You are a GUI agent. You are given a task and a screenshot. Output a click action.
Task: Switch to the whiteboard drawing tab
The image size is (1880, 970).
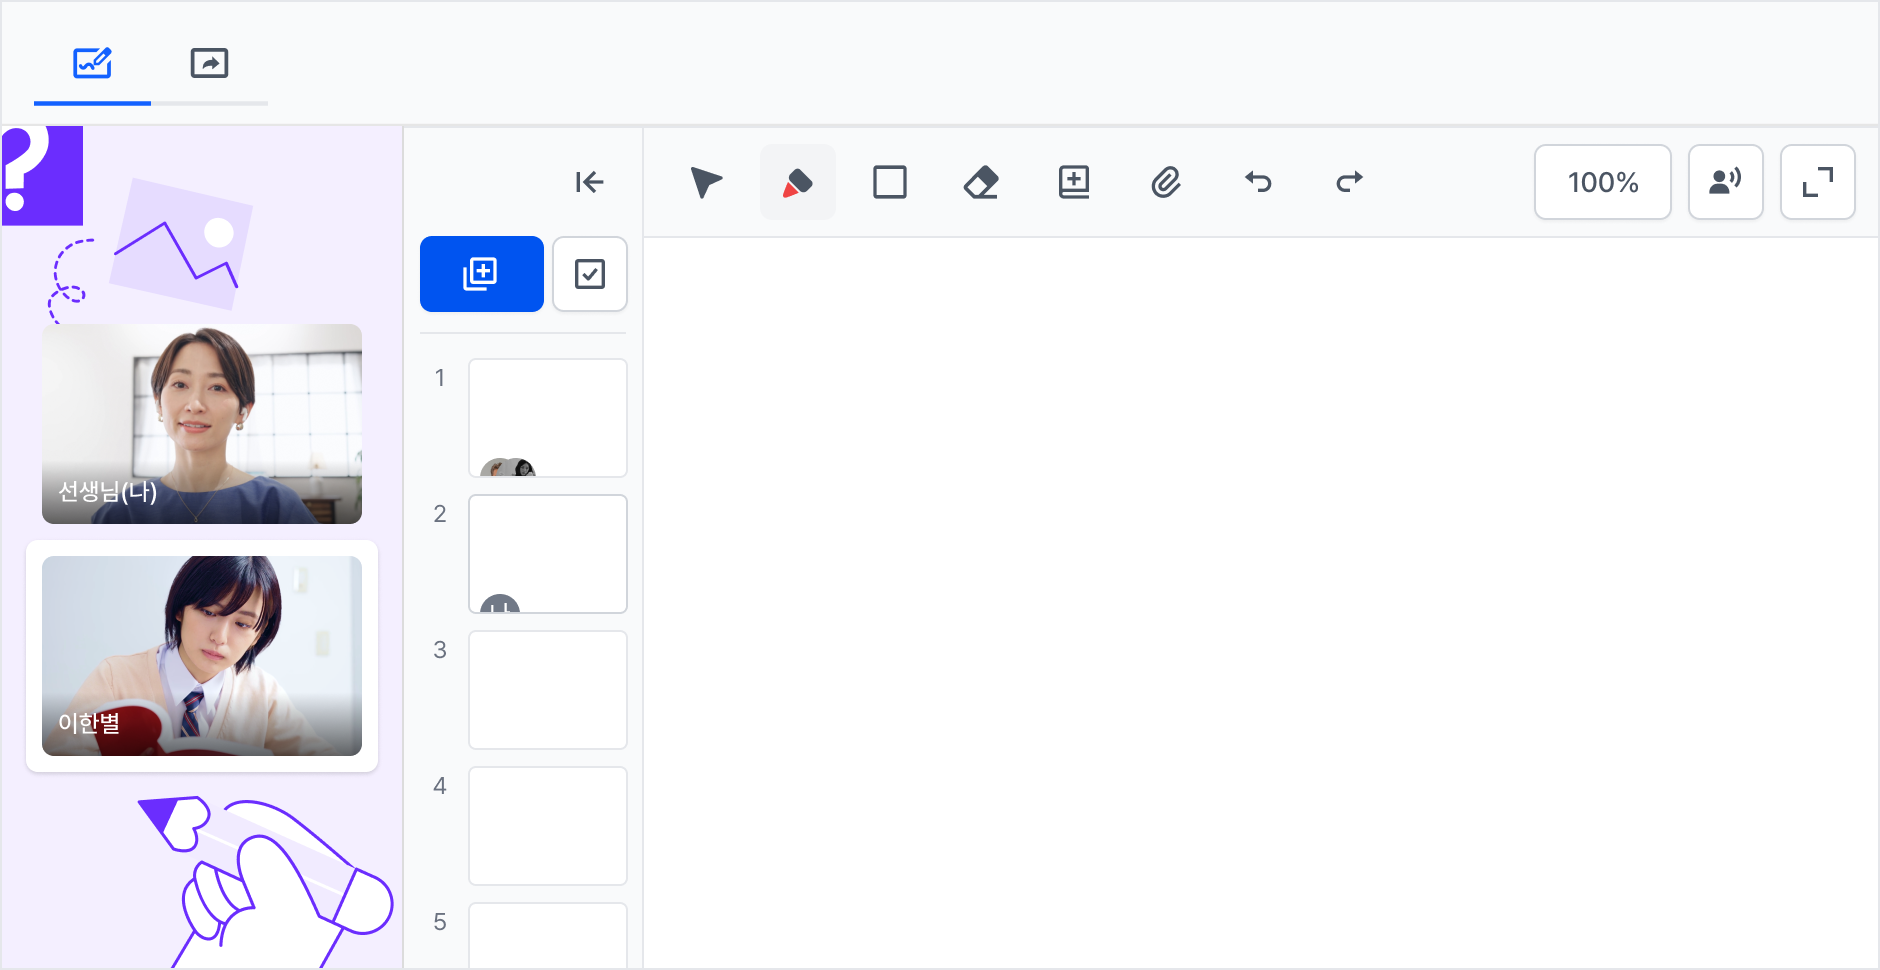[92, 64]
